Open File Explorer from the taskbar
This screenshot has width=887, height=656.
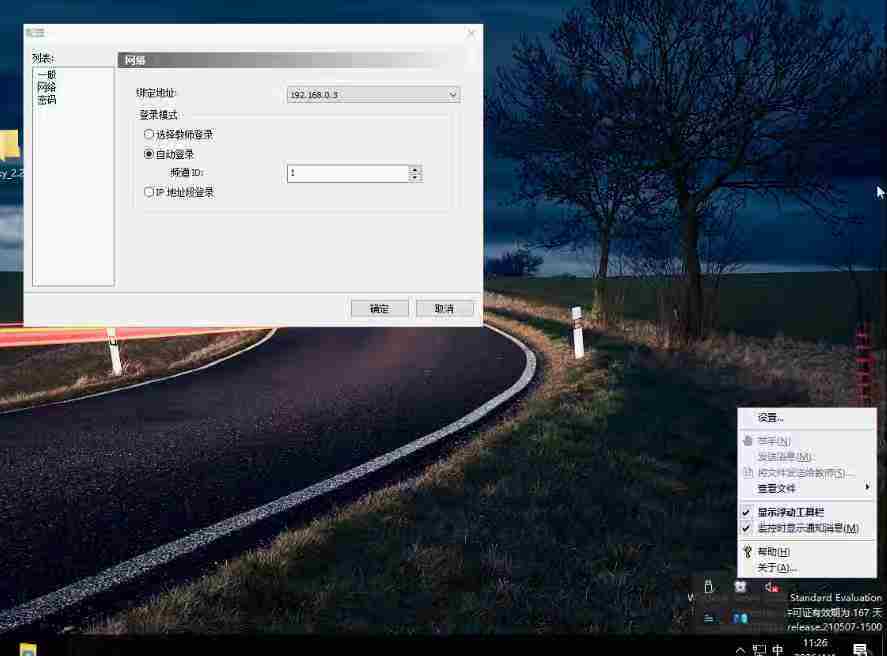coord(28,649)
